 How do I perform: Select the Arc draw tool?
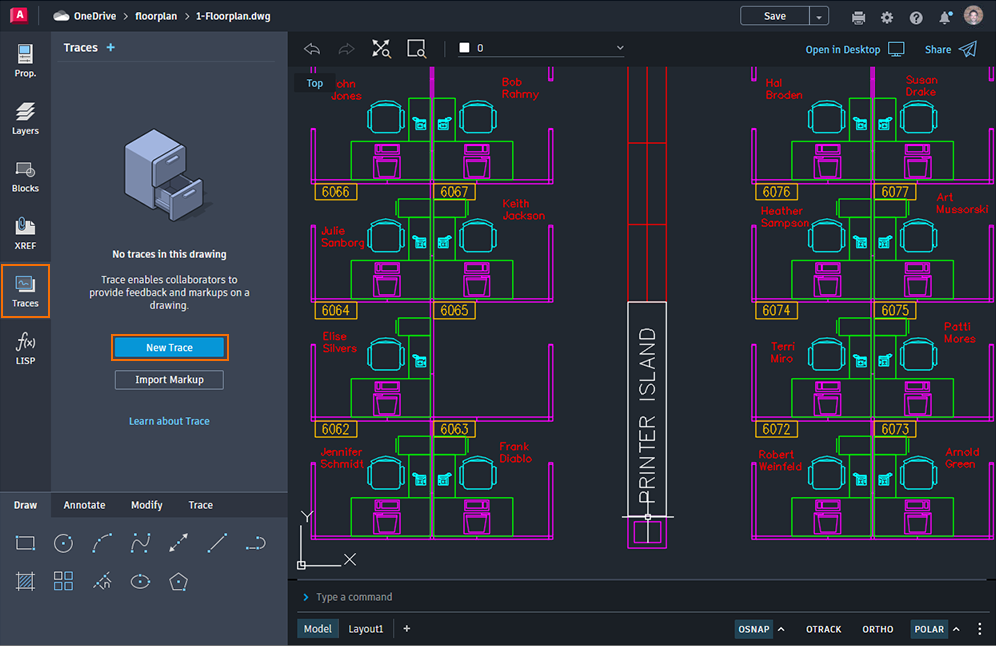[102, 543]
